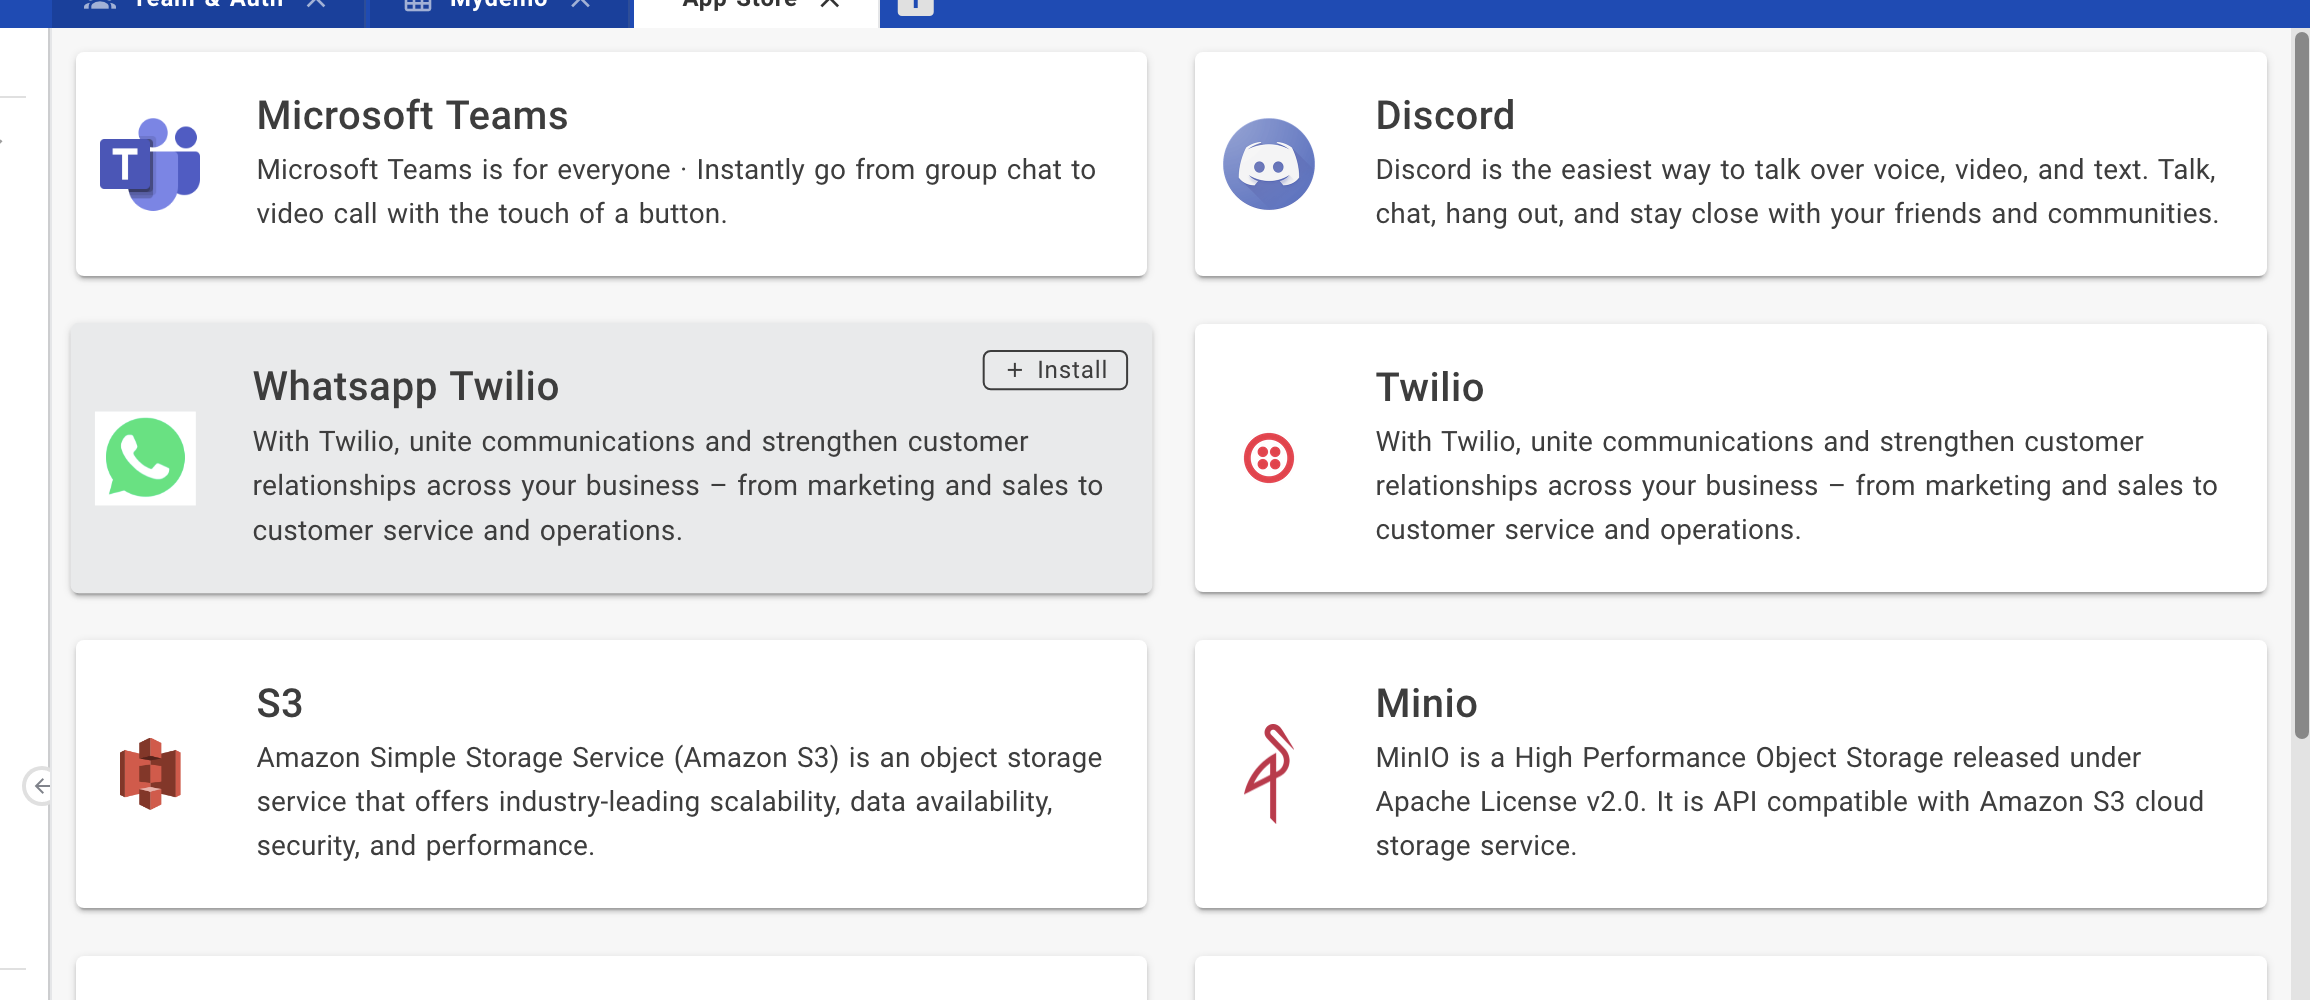Add a new tab with plus button
The image size is (2310, 1000).
915,5
